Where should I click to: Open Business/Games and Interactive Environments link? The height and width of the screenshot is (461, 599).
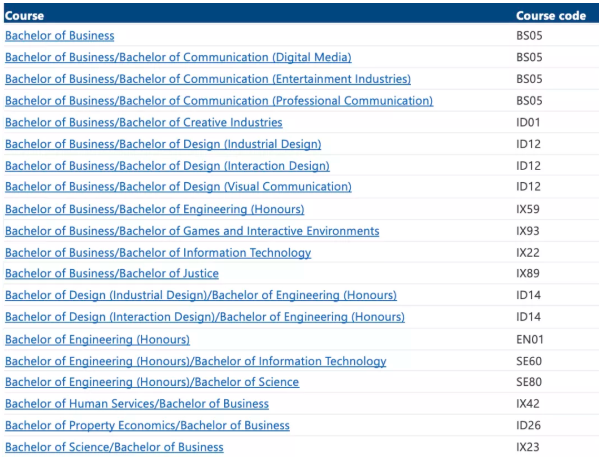(x=192, y=231)
